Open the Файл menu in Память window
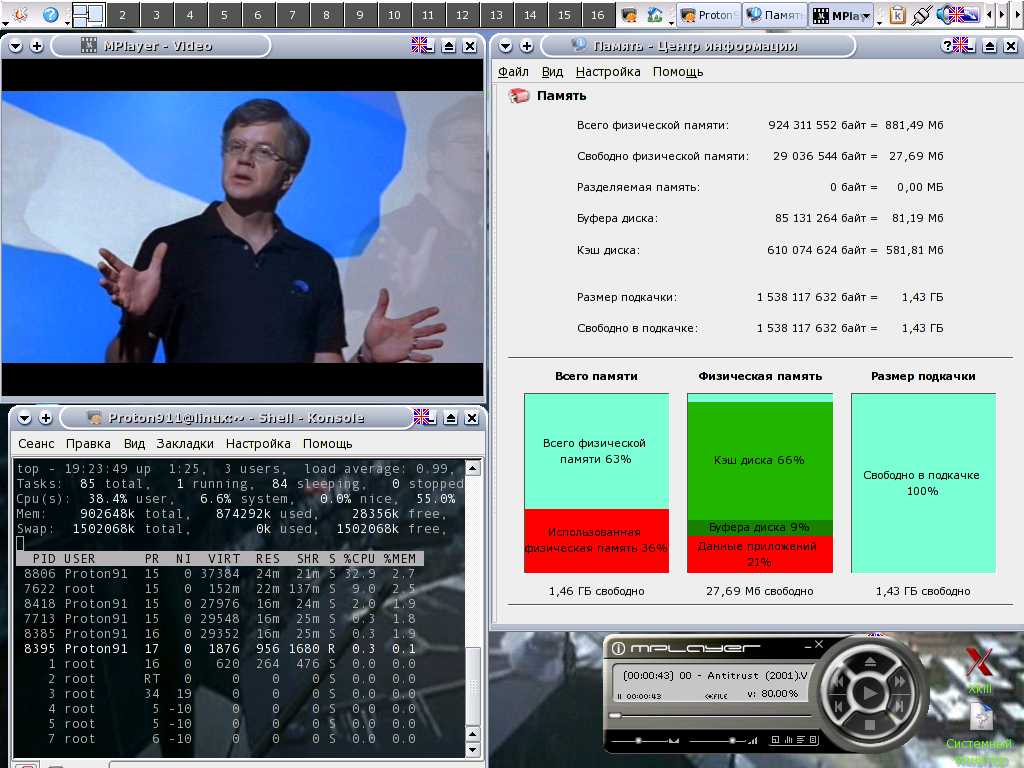This screenshot has width=1024, height=768. tap(513, 72)
